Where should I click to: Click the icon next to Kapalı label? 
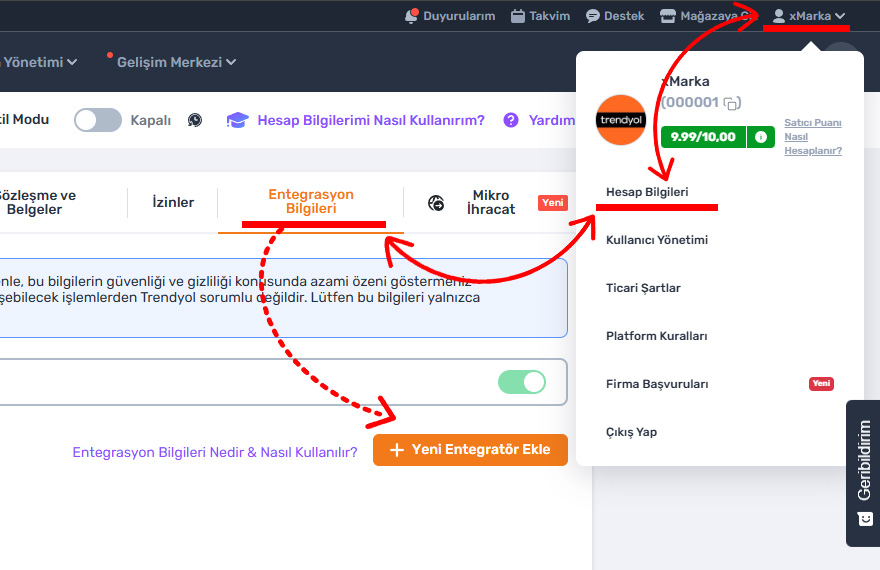tap(195, 120)
